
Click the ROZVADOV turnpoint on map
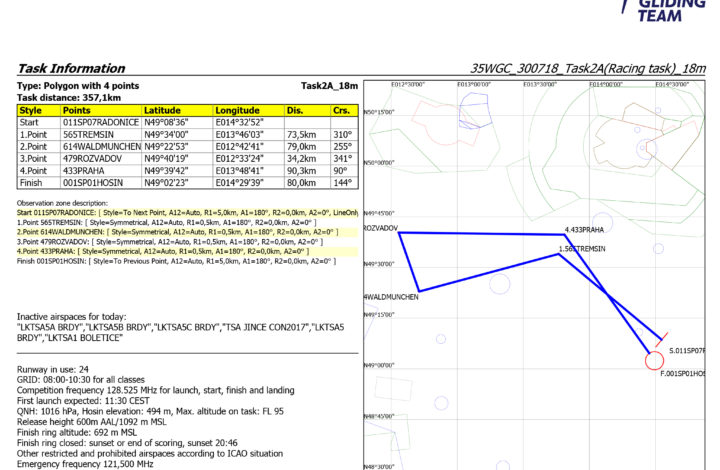382,230
